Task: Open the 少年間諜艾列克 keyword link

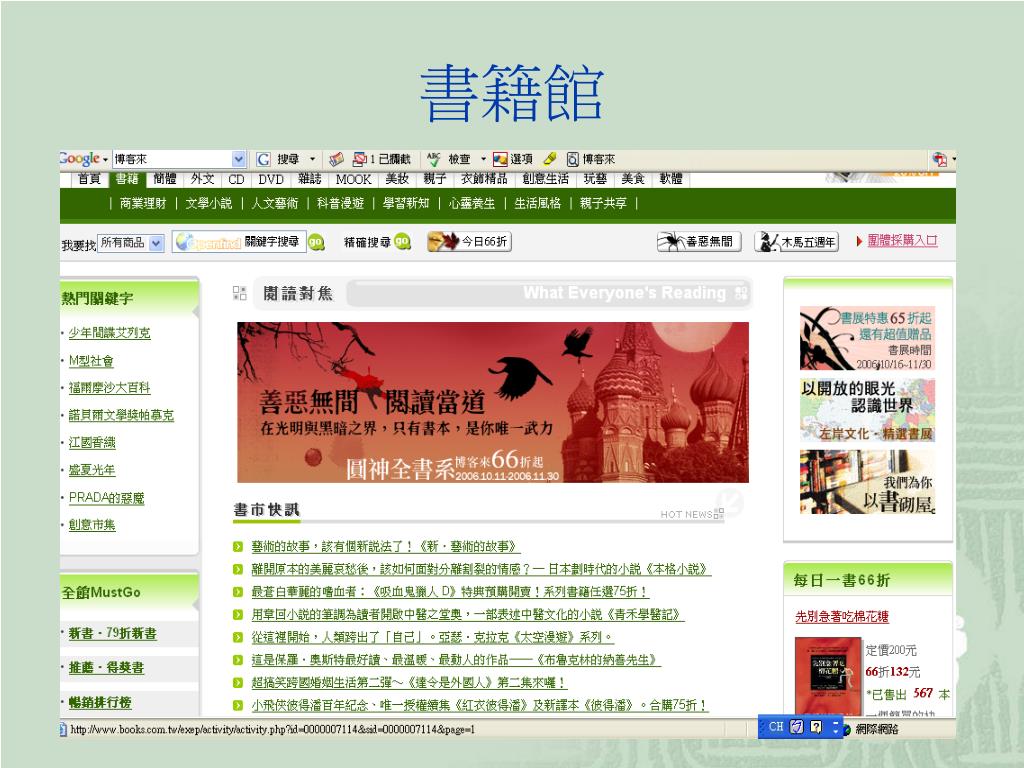Action: point(110,333)
